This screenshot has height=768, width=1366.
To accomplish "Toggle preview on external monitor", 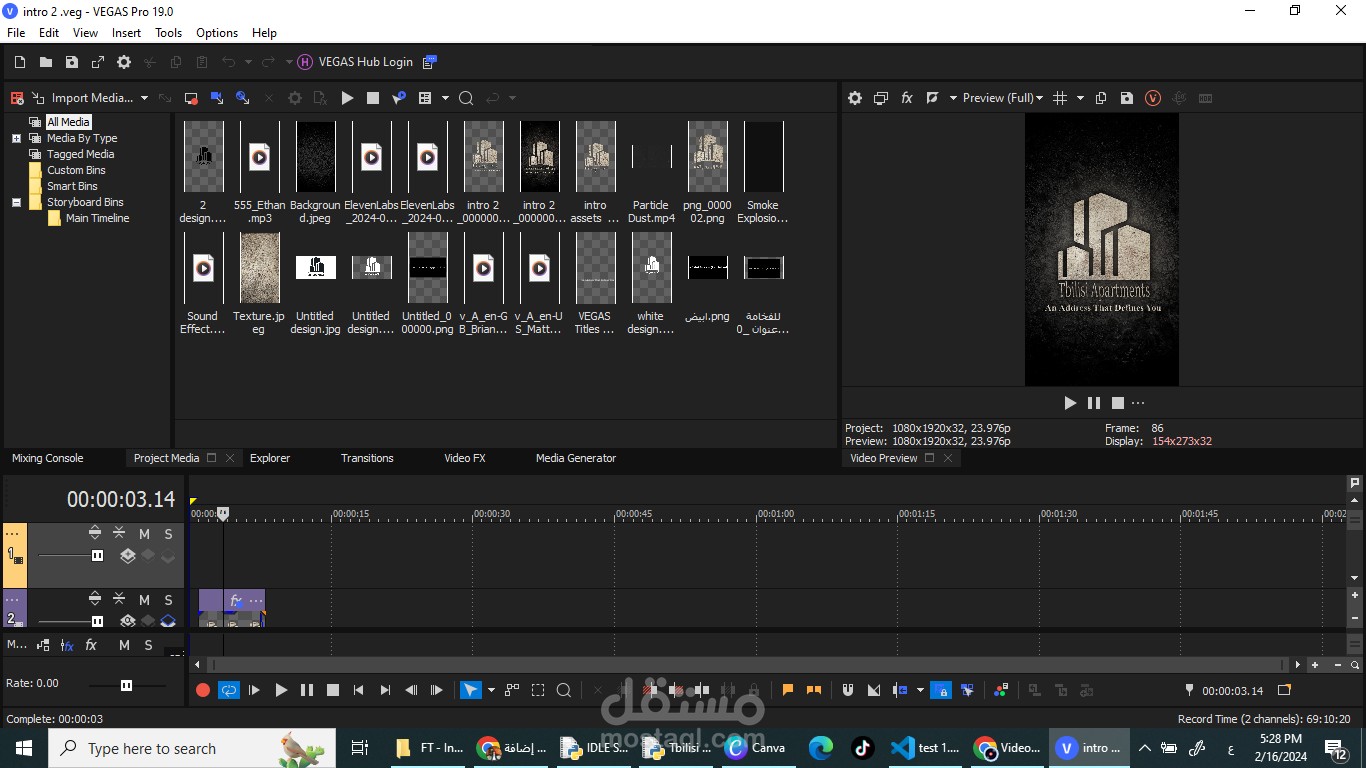I will (881, 98).
